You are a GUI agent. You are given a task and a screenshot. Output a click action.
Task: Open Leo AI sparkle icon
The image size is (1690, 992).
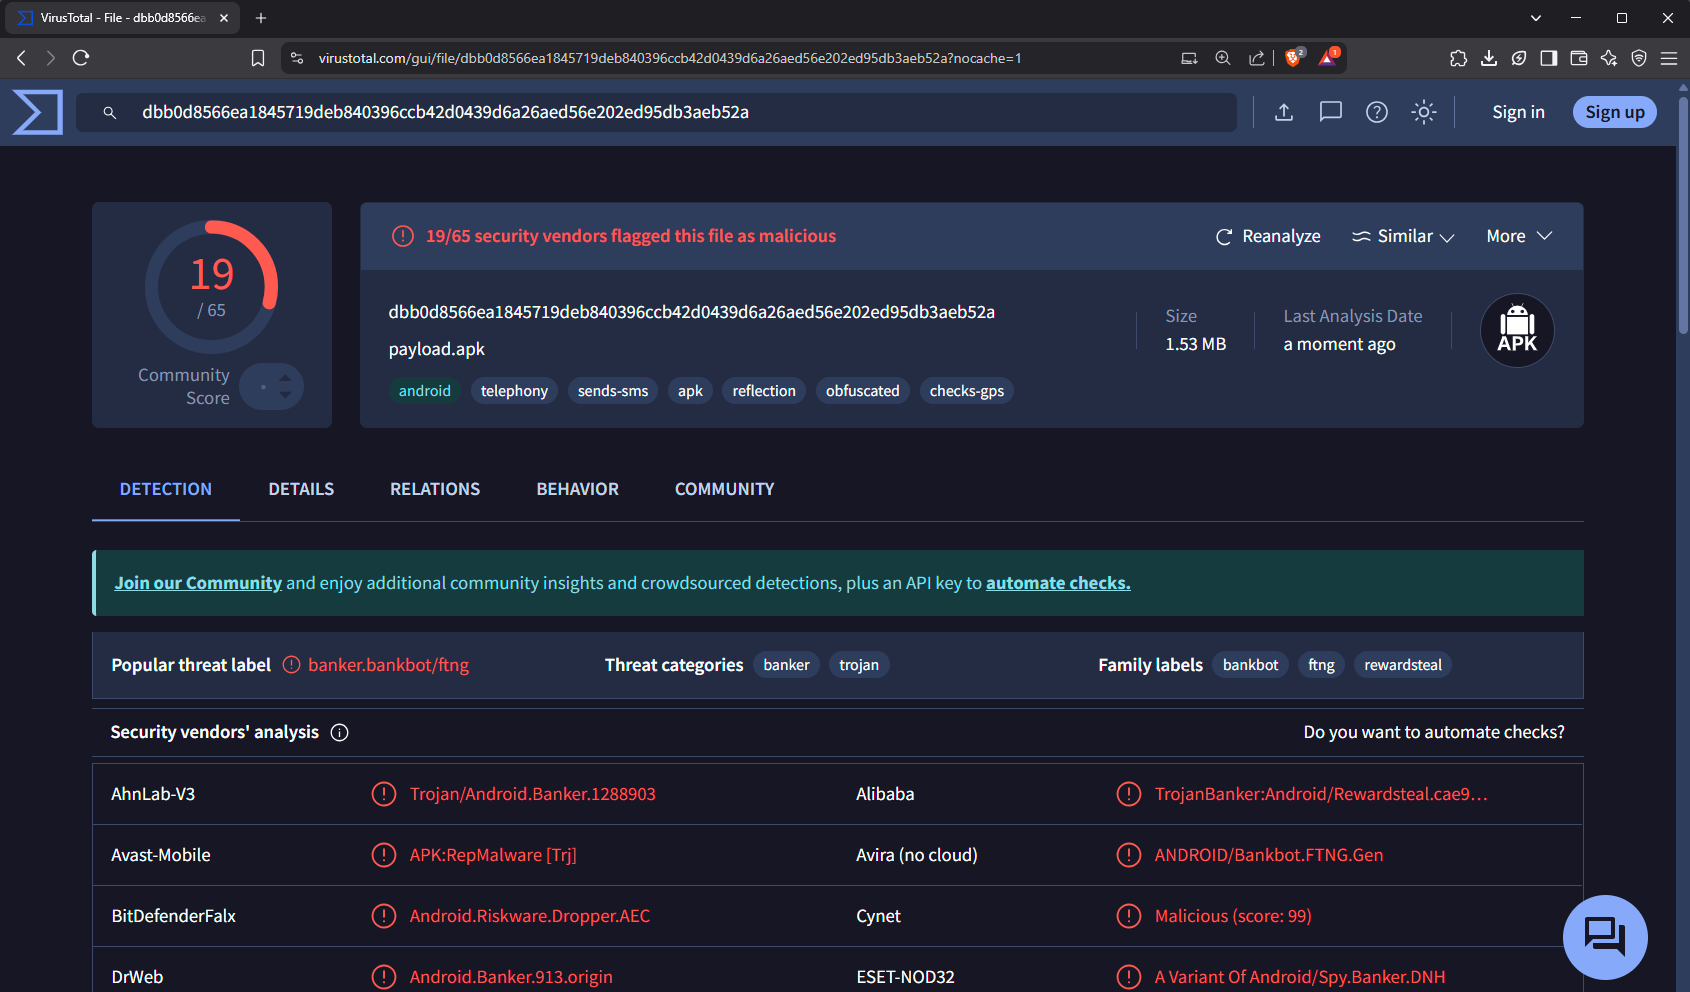[x=1609, y=58]
